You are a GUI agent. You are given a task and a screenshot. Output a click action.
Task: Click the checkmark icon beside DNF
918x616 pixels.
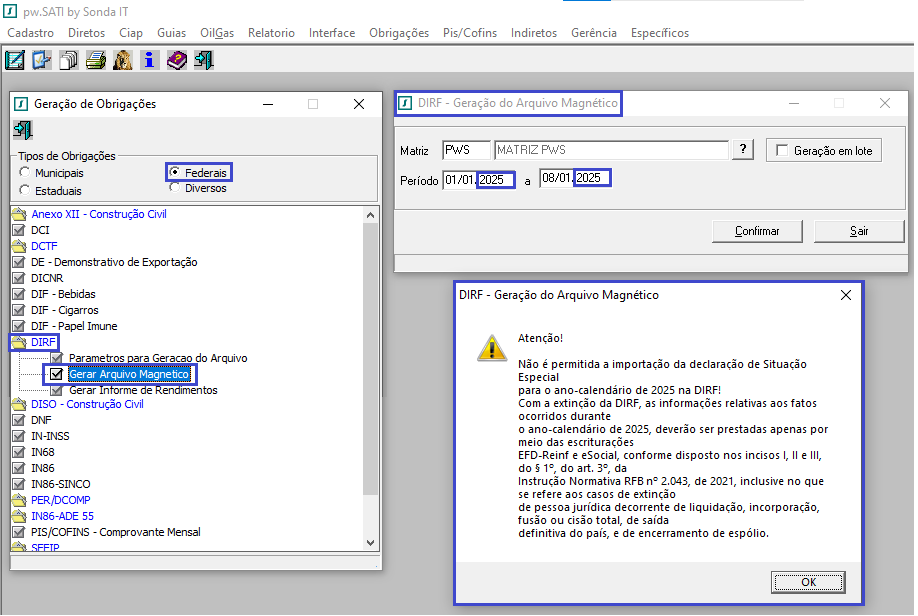coord(19,420)
